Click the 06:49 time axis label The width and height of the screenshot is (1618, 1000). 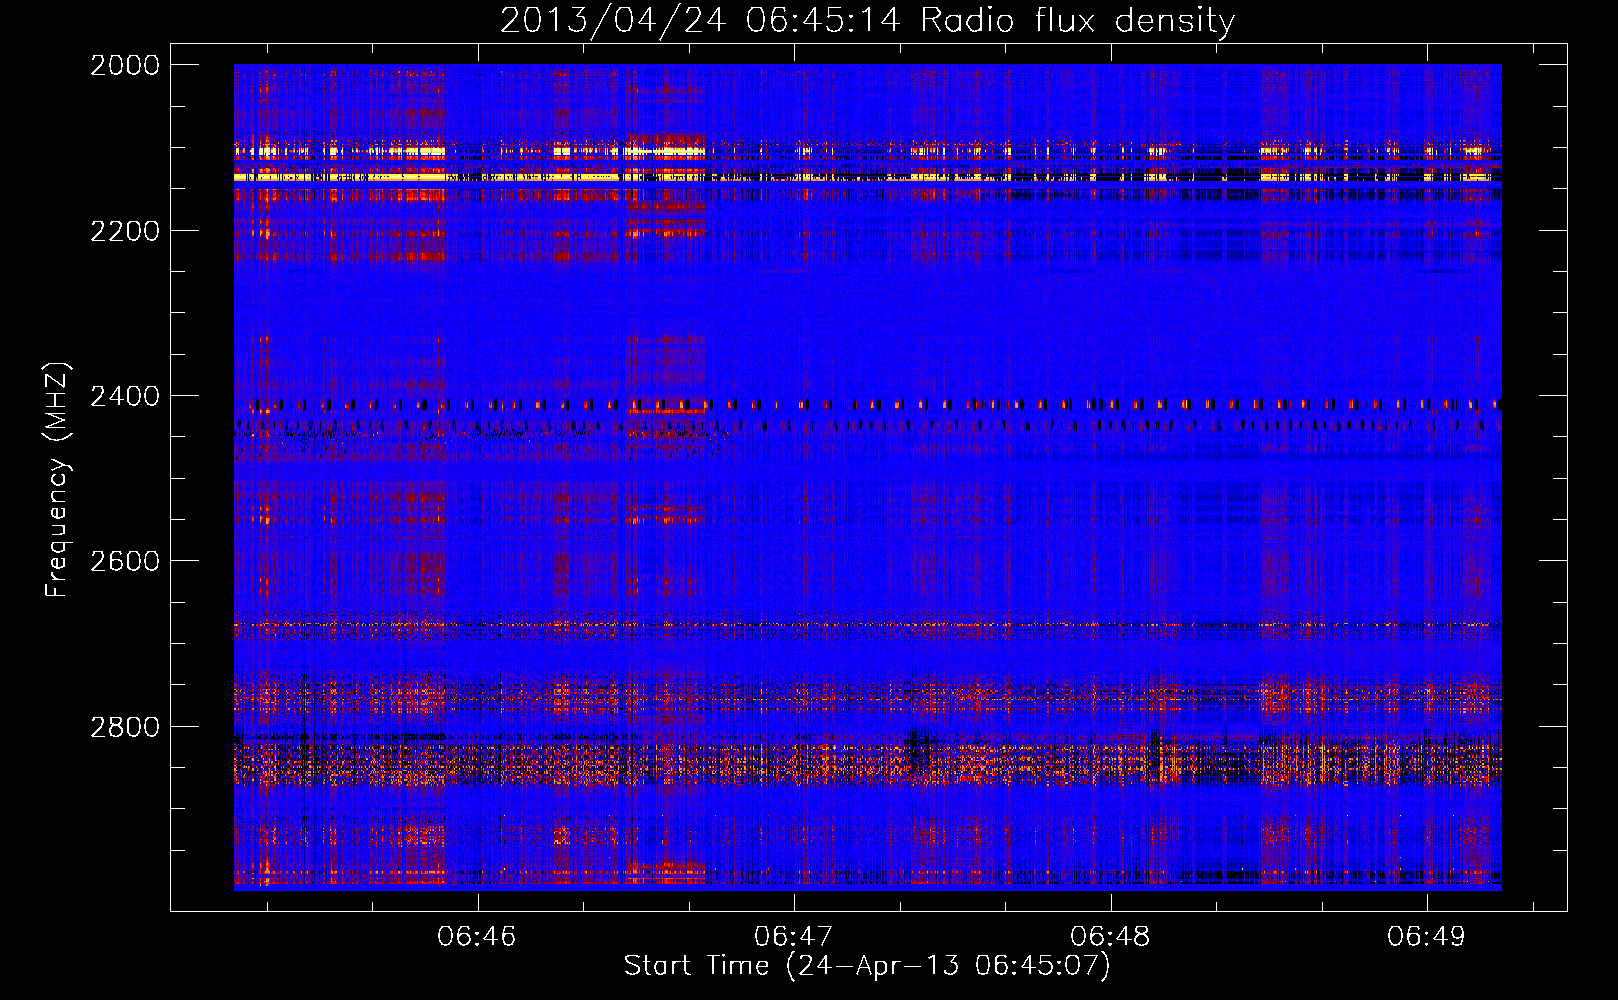click(x=1426, y=937)
